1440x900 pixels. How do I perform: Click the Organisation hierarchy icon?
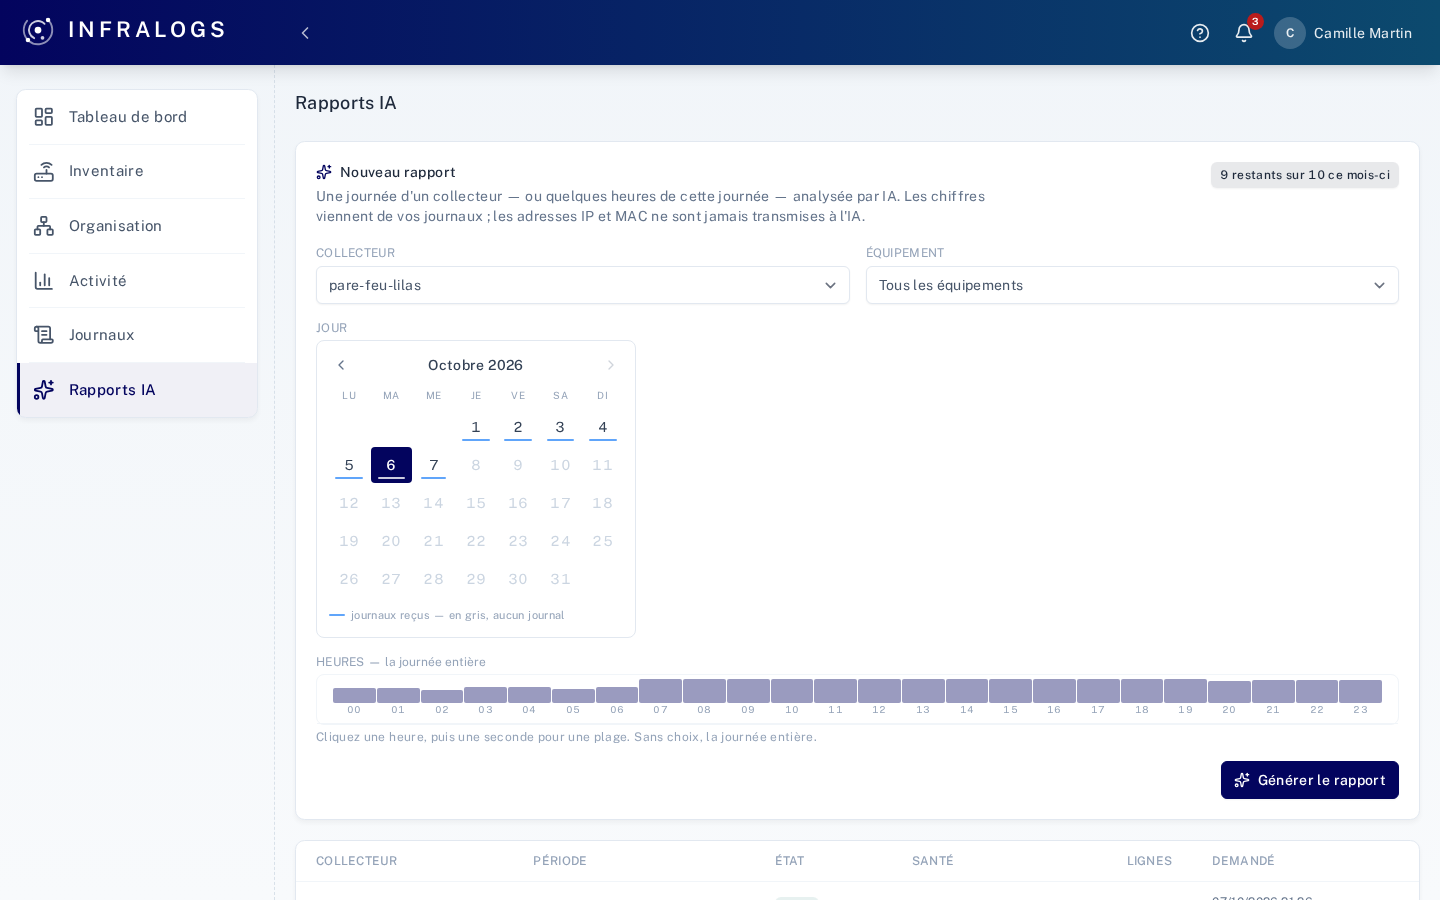click(44, 226)
